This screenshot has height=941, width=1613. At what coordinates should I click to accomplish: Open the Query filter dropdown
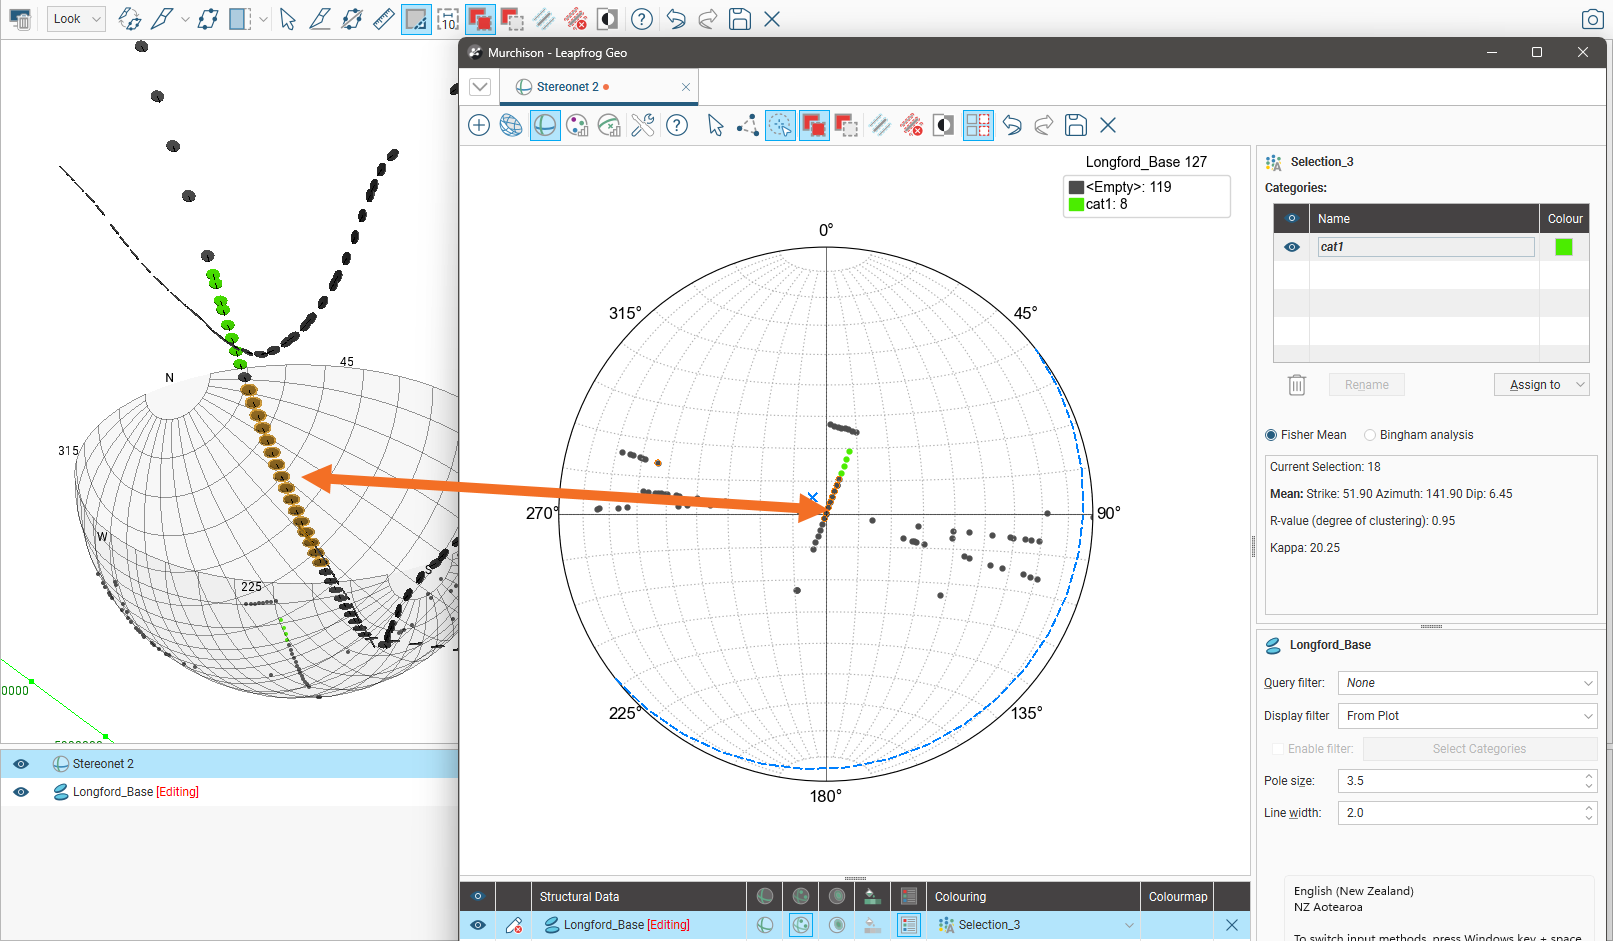1466,683
